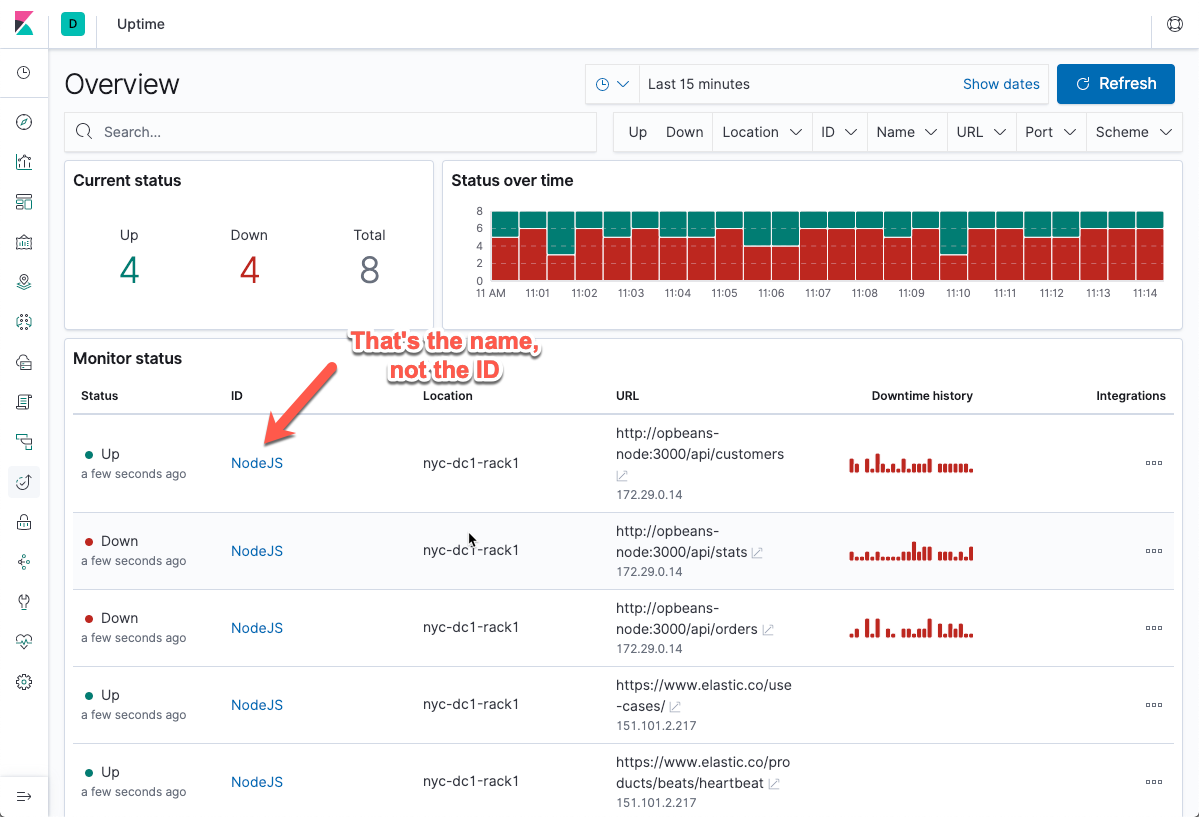Open Dev Tools via the wrench icon

(23, 601)
